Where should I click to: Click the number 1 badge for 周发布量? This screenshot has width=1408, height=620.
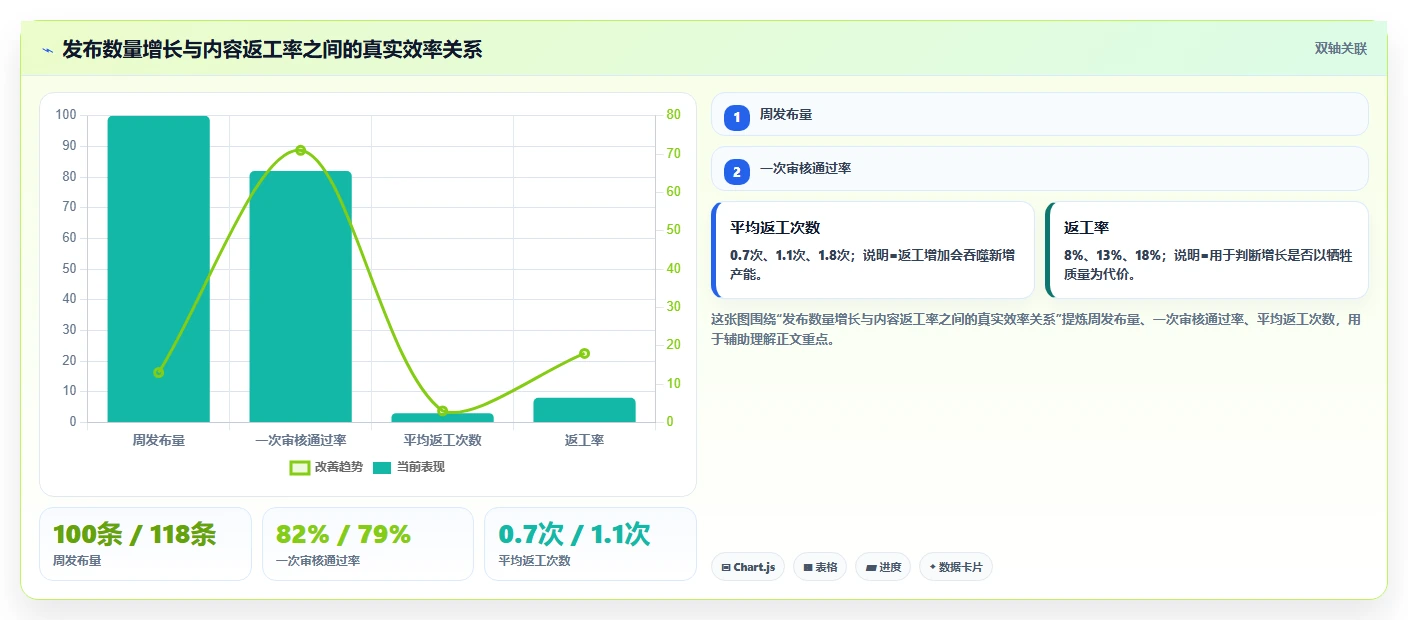[x=737, y=117]
